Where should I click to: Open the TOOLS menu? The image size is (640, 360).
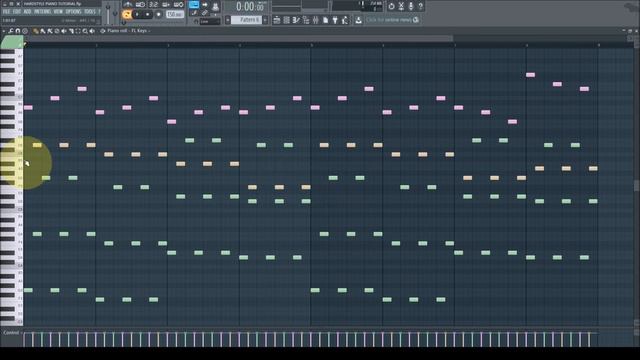[90, 12]
